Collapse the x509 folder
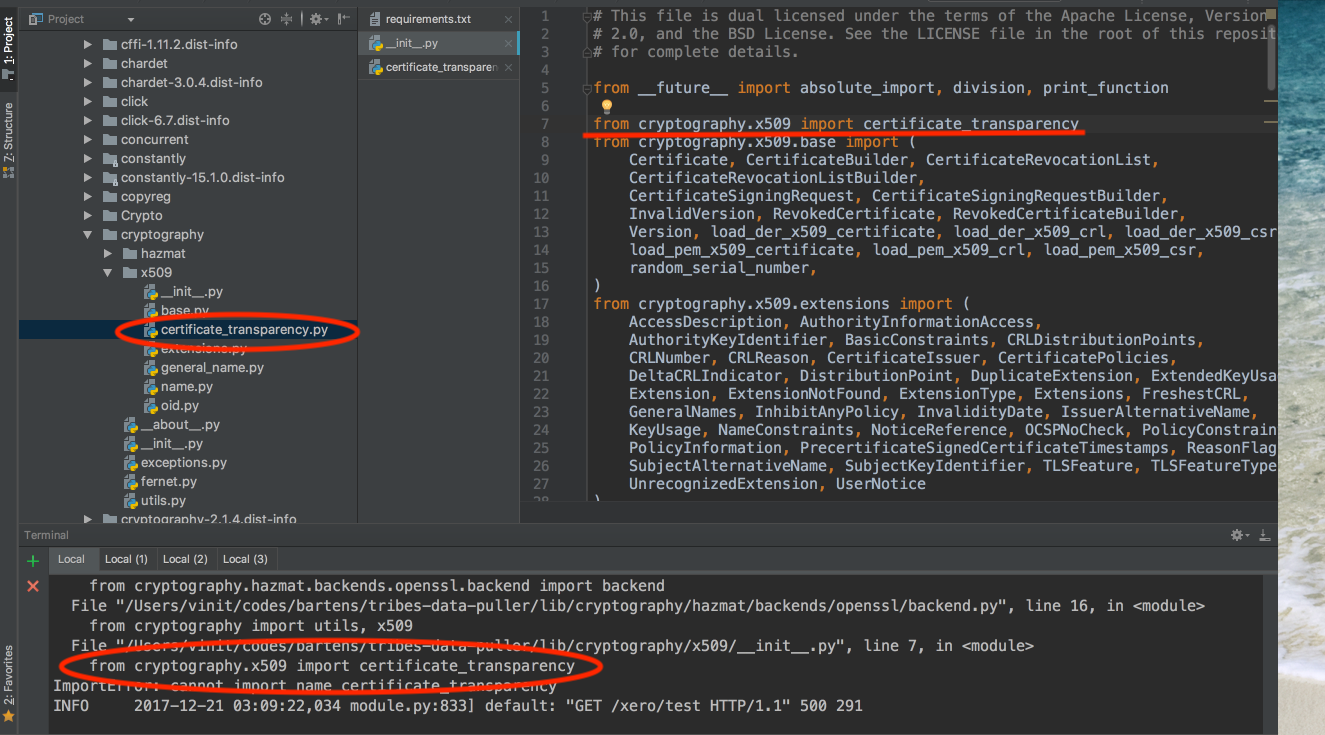The image size is (1325, 735). point(108,272)
